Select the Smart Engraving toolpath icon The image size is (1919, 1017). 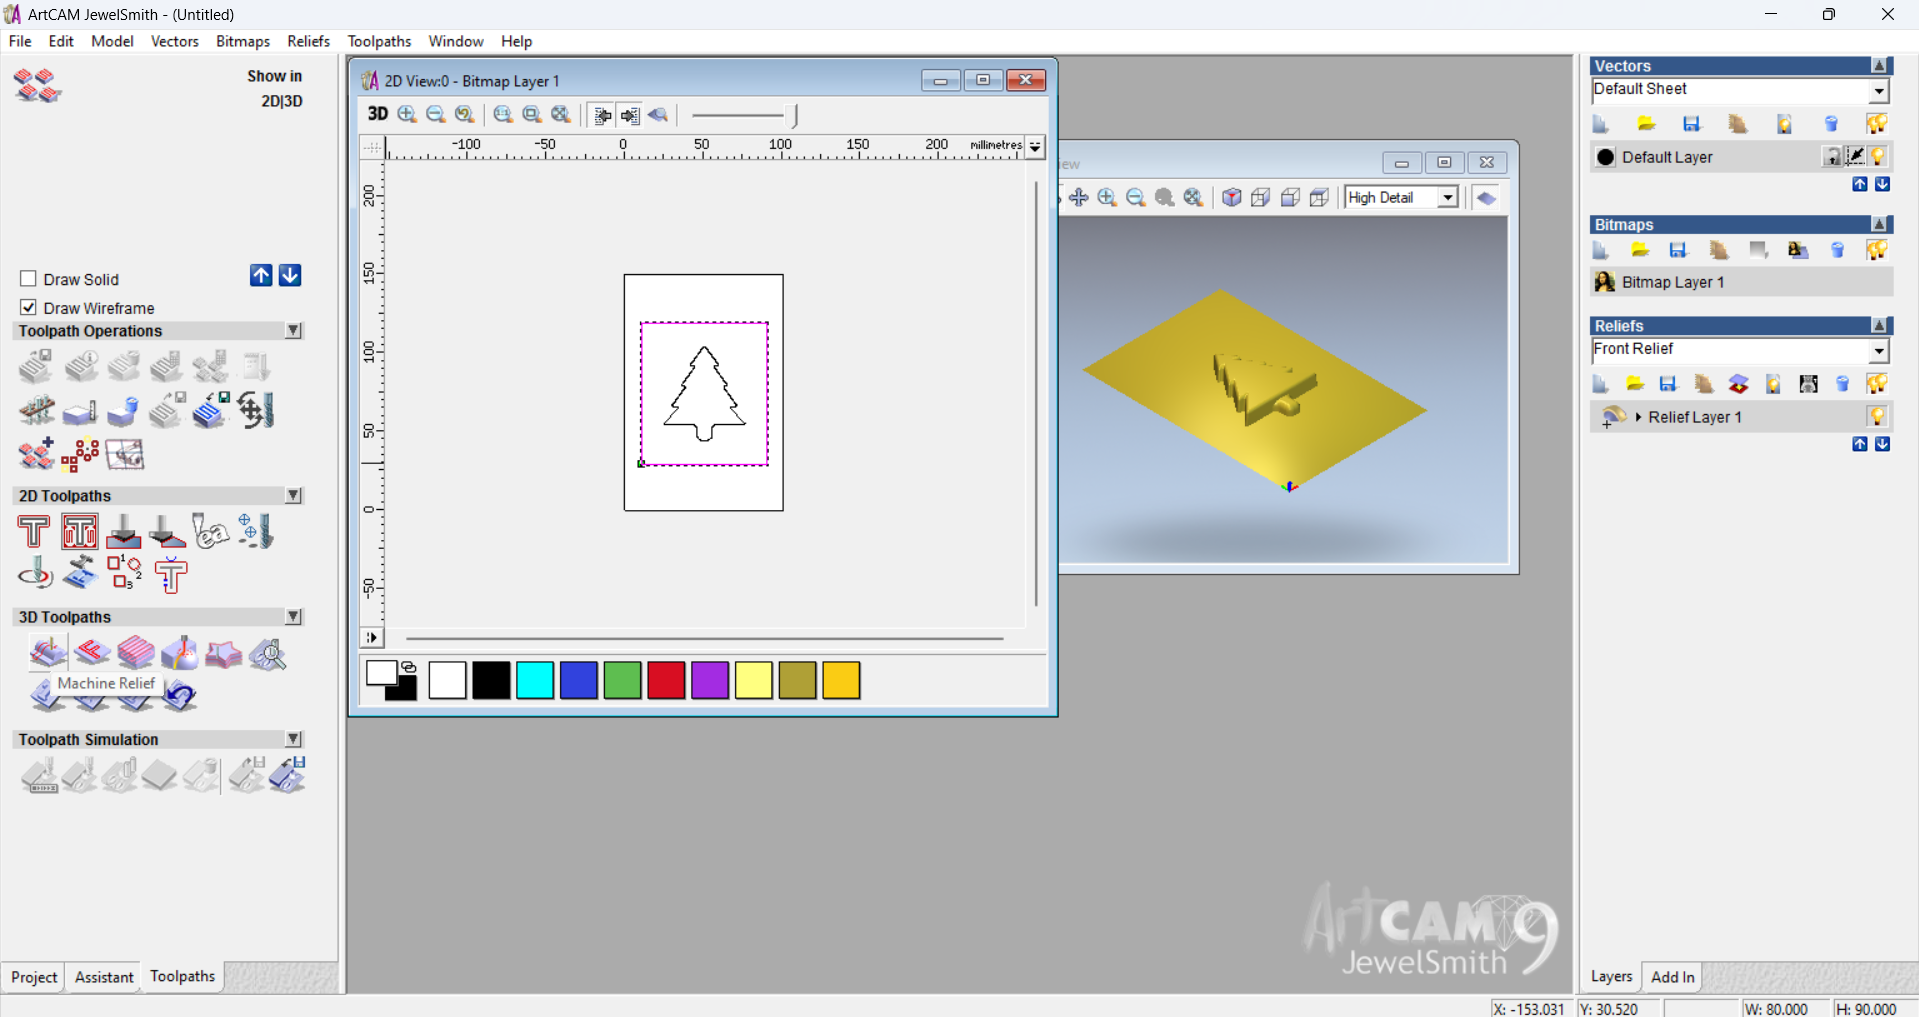click(x=211, y=531)
